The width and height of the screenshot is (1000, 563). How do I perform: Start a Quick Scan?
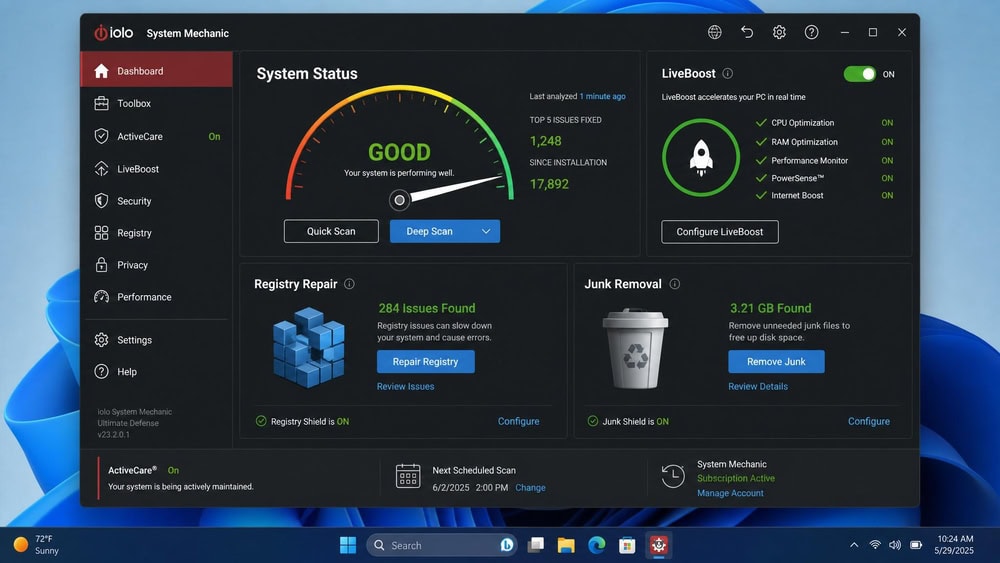click(331, 231)
